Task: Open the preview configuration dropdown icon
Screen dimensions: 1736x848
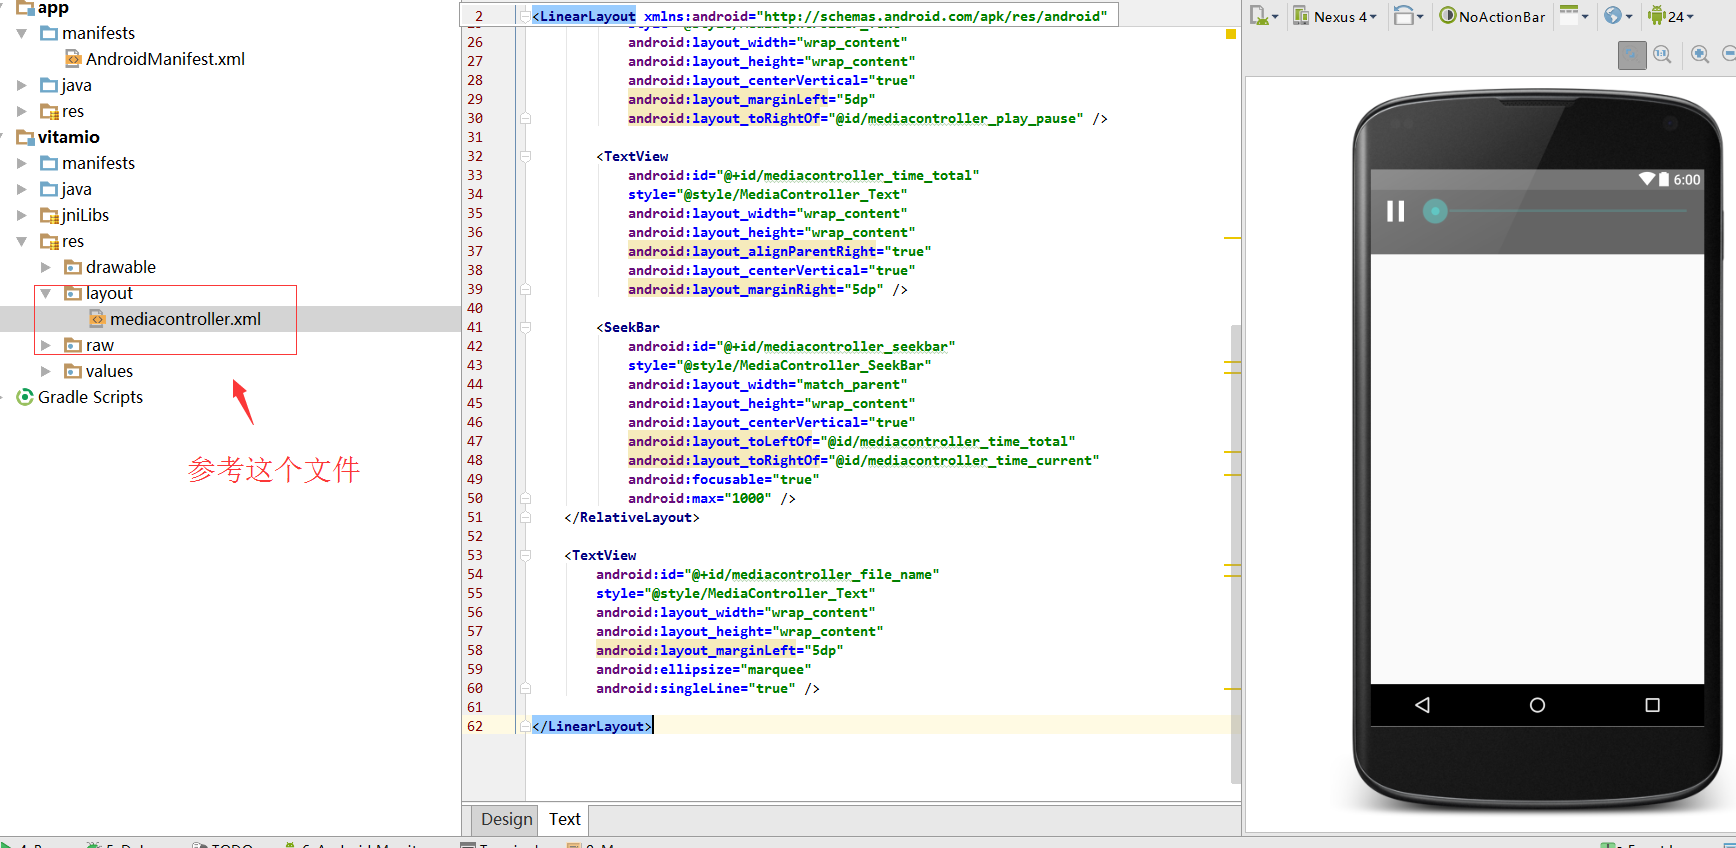Action: tap(1263, 16)
